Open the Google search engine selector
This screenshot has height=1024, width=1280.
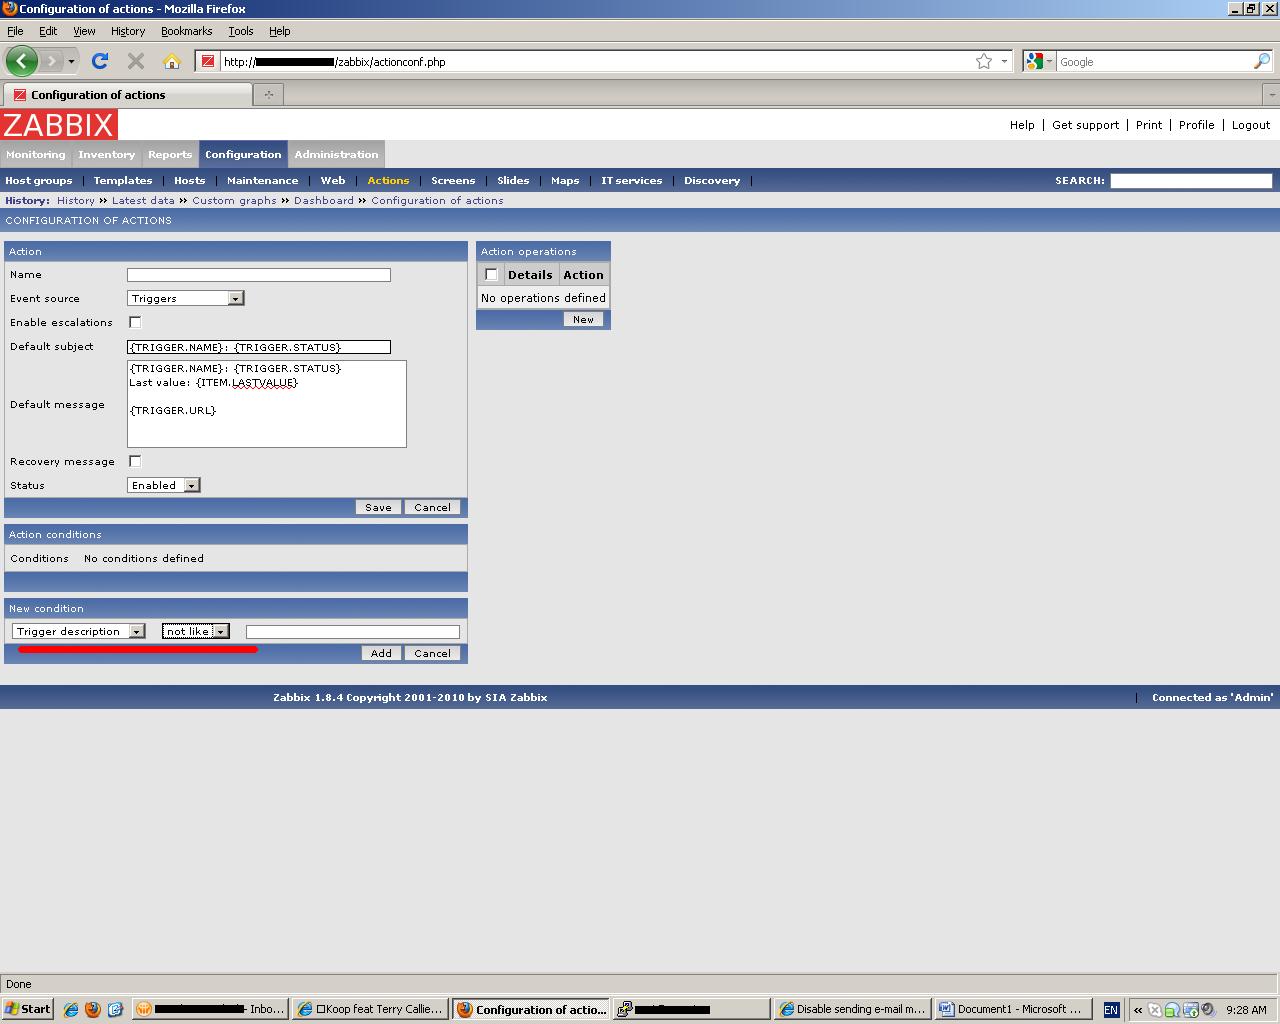(x=1039, y=61)
